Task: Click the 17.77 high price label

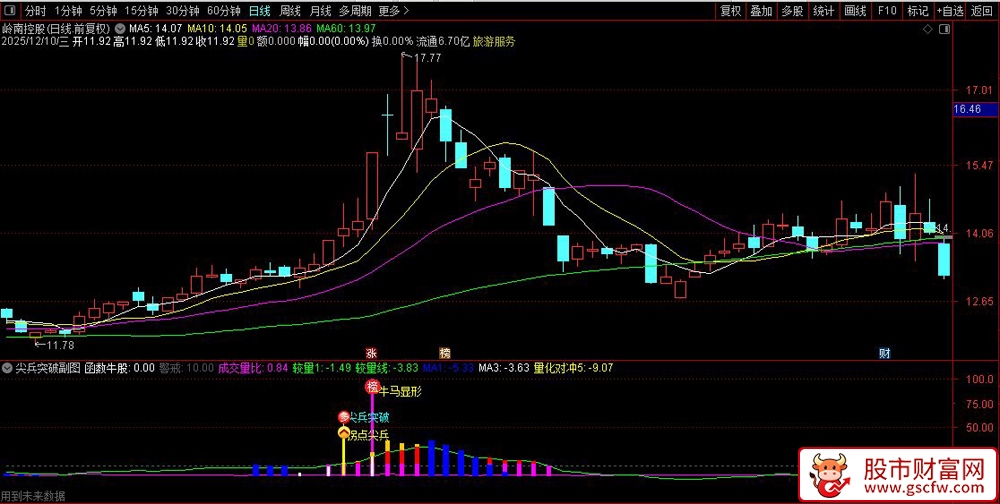Action: click(x=427, y=58)
